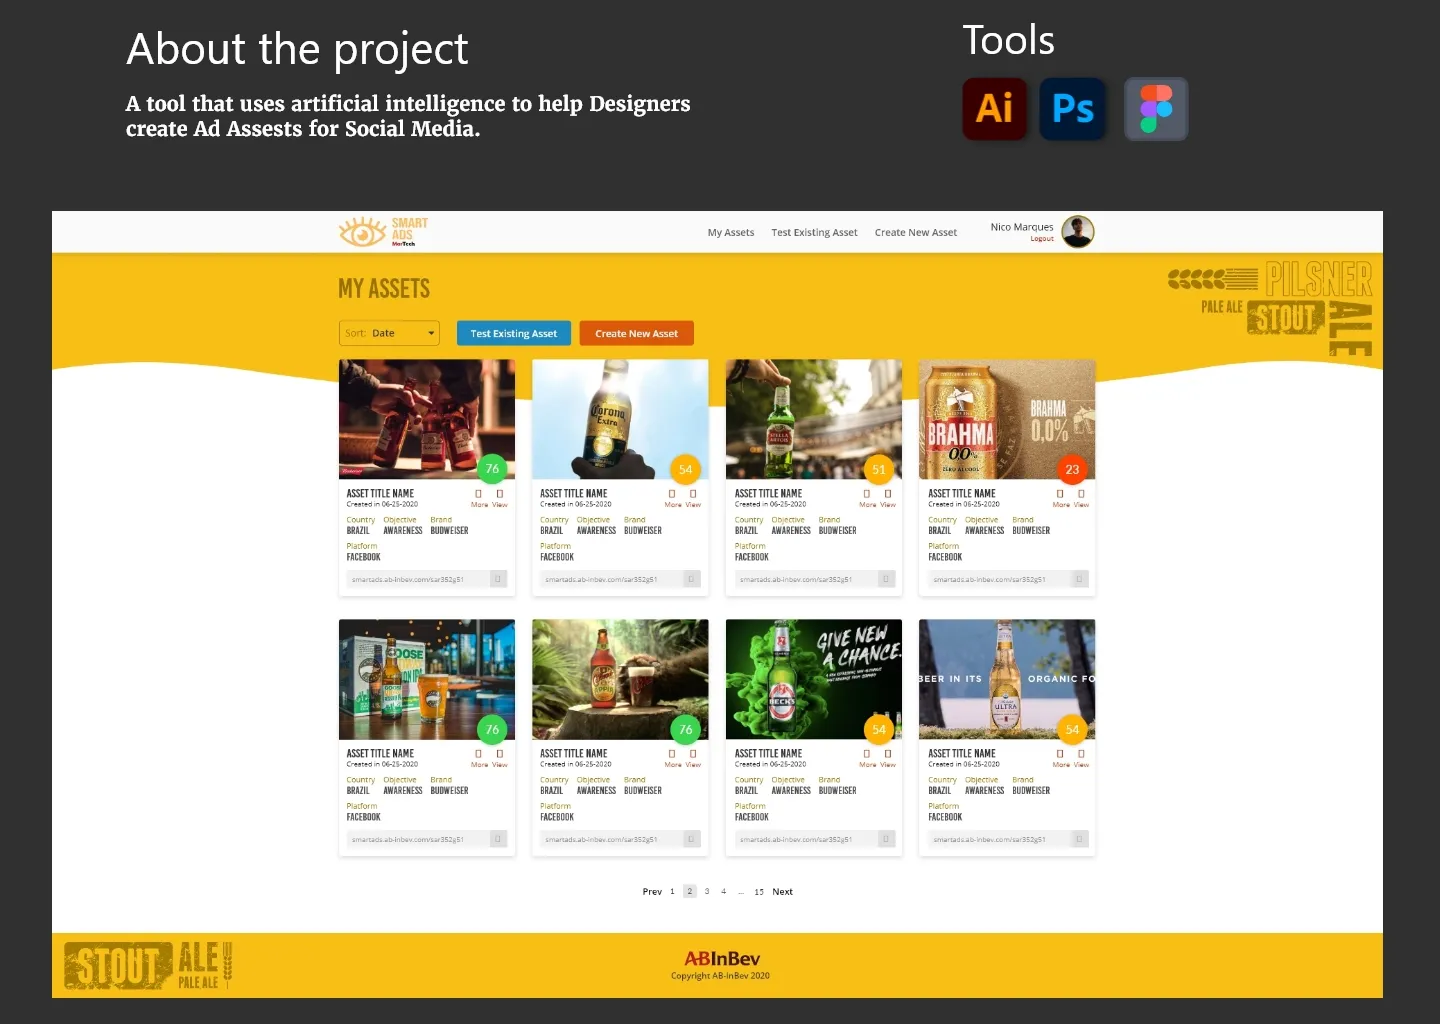This screenshot has height=1024, width=1440.
Task: Click the score badge showing 51
Action: [x=879, y=469]
